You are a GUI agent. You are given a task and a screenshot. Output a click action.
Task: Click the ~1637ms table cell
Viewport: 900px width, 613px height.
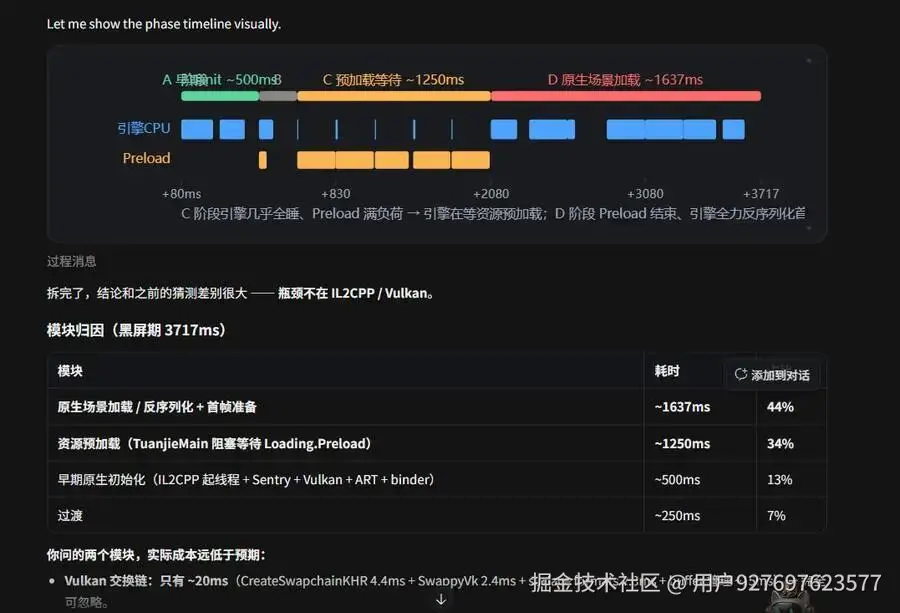(x=682, y=407)
